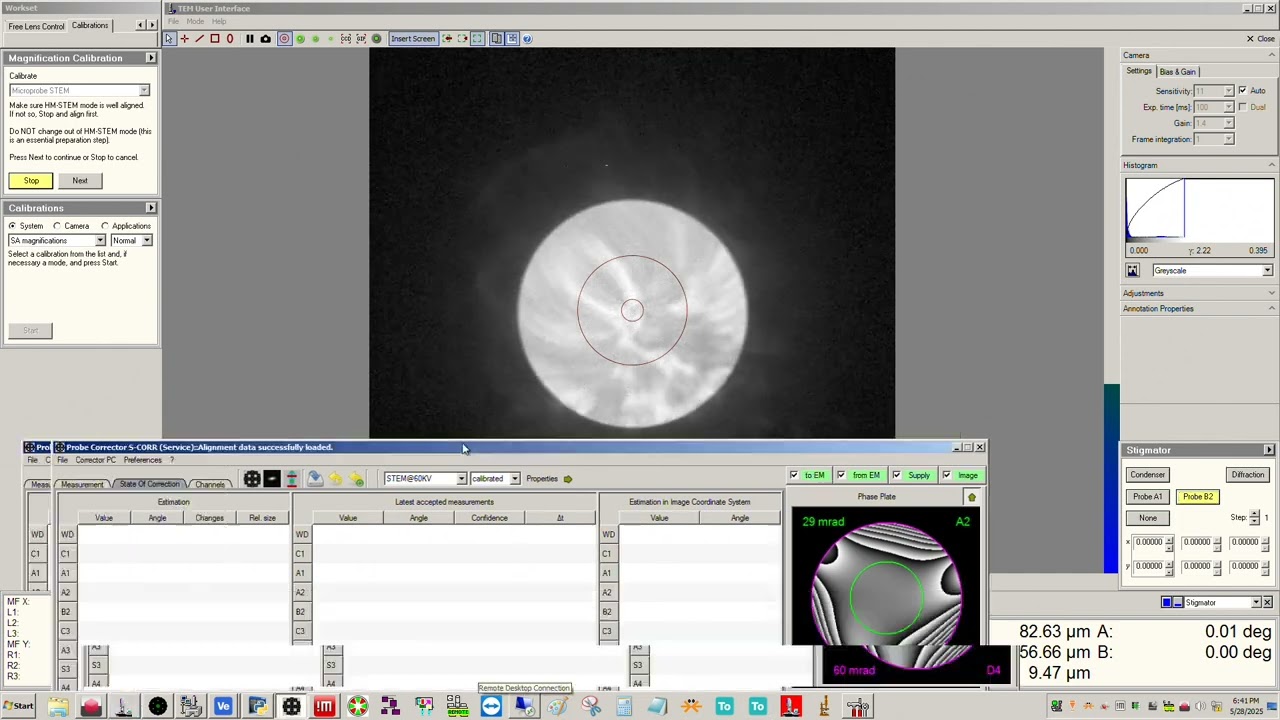
Task: Click the histogram gamma curve display
Action: [x=1199, y=210]
